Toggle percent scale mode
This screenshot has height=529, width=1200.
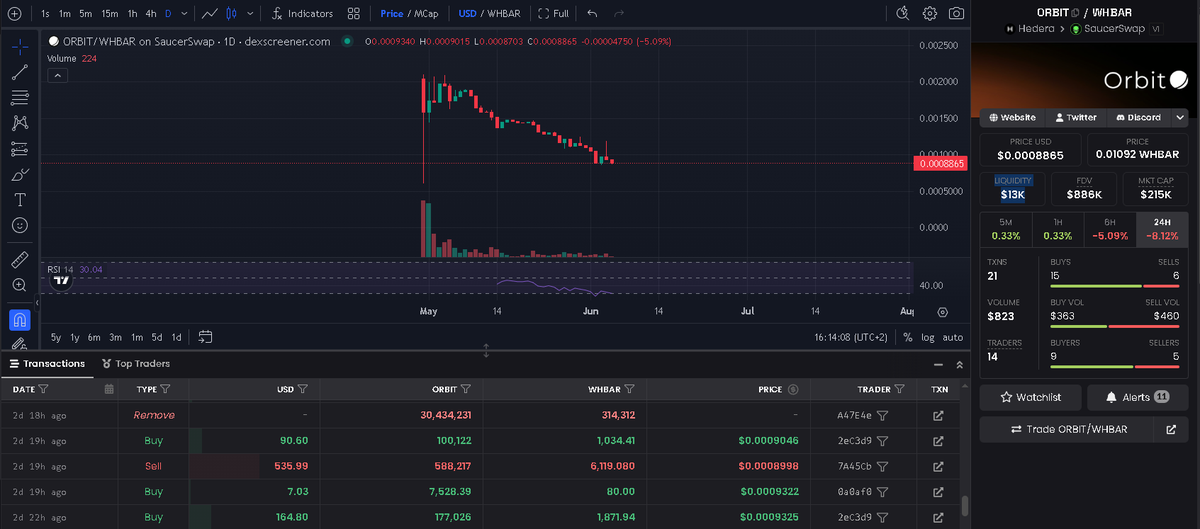(908, 337)
